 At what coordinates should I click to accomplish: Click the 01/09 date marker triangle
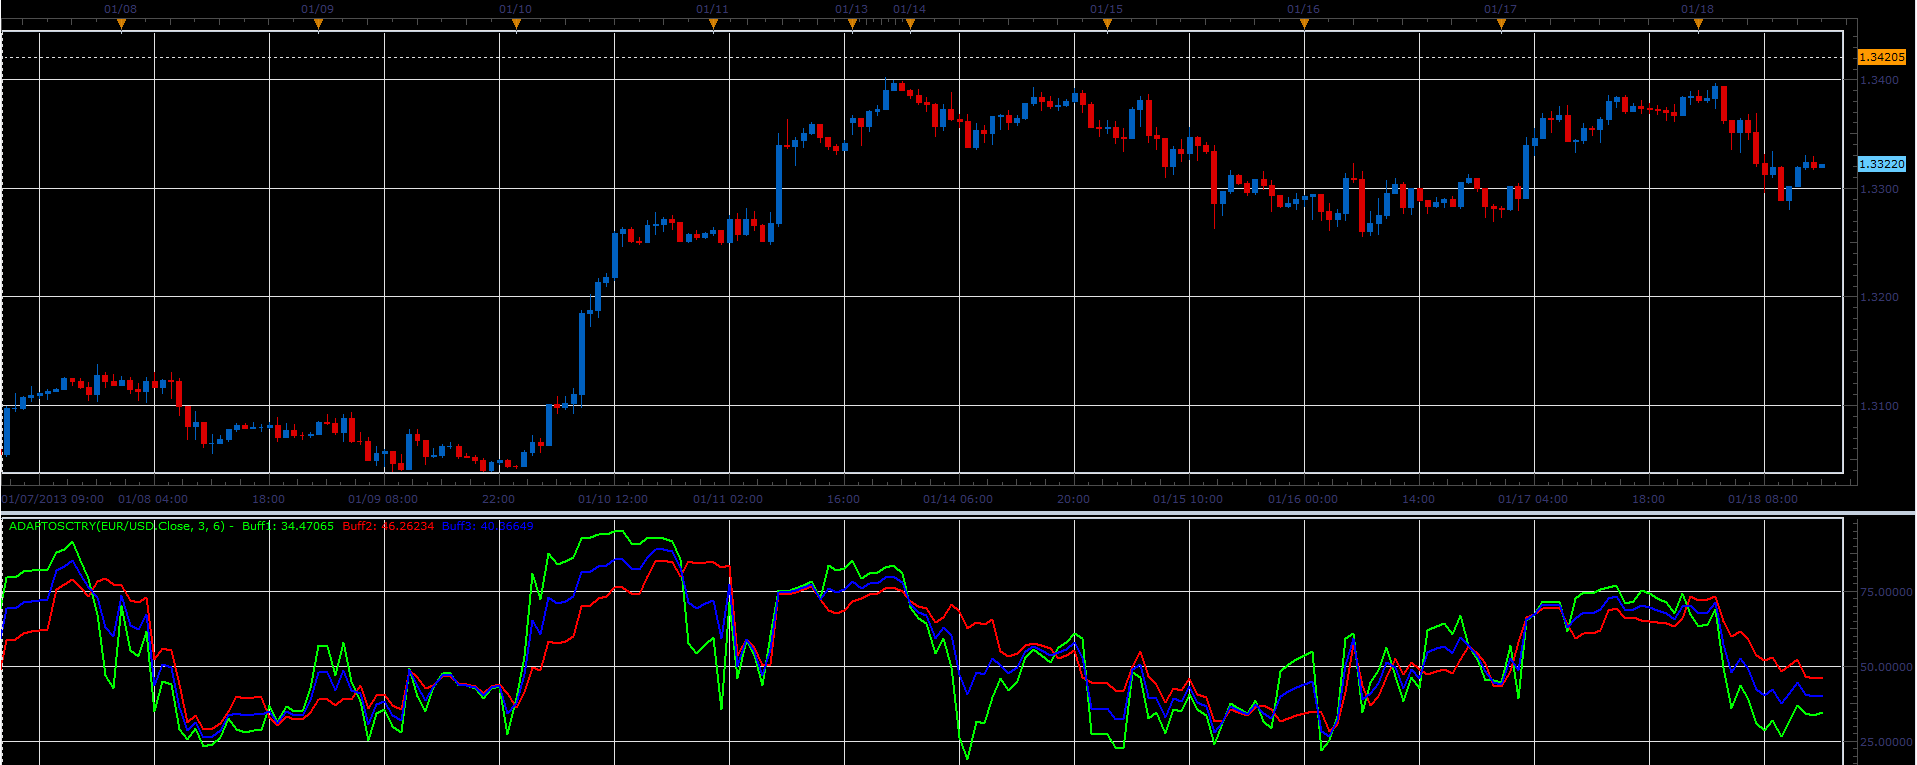(x=318, y=24)
